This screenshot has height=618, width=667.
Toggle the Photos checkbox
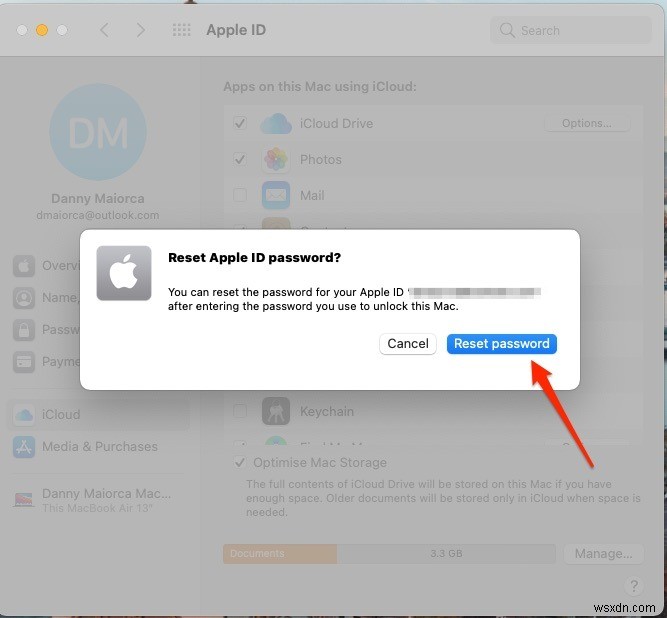click(240, 159)
